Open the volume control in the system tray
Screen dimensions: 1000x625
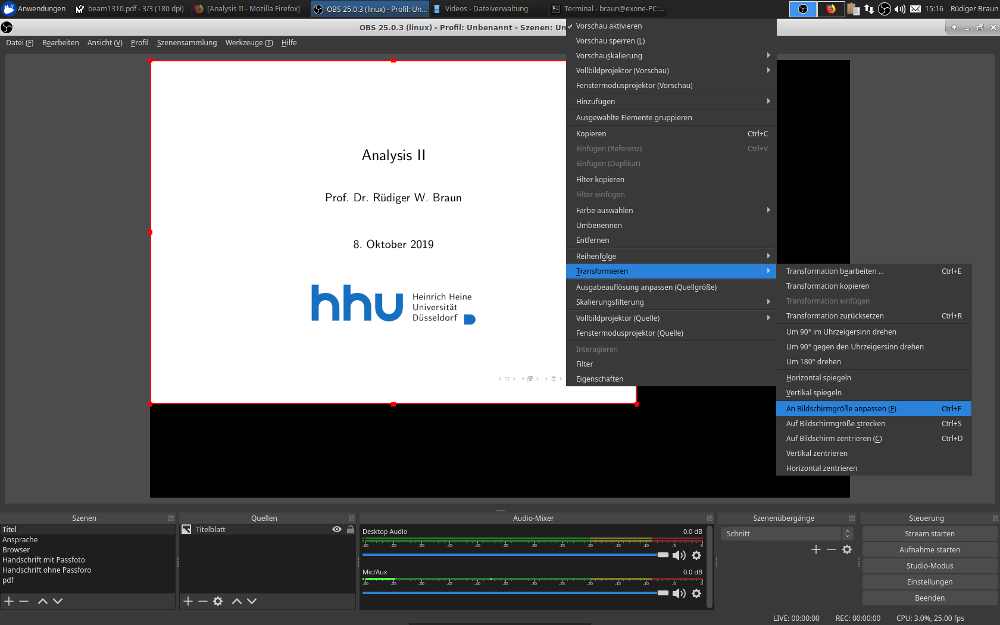click(x=900, y=9)
